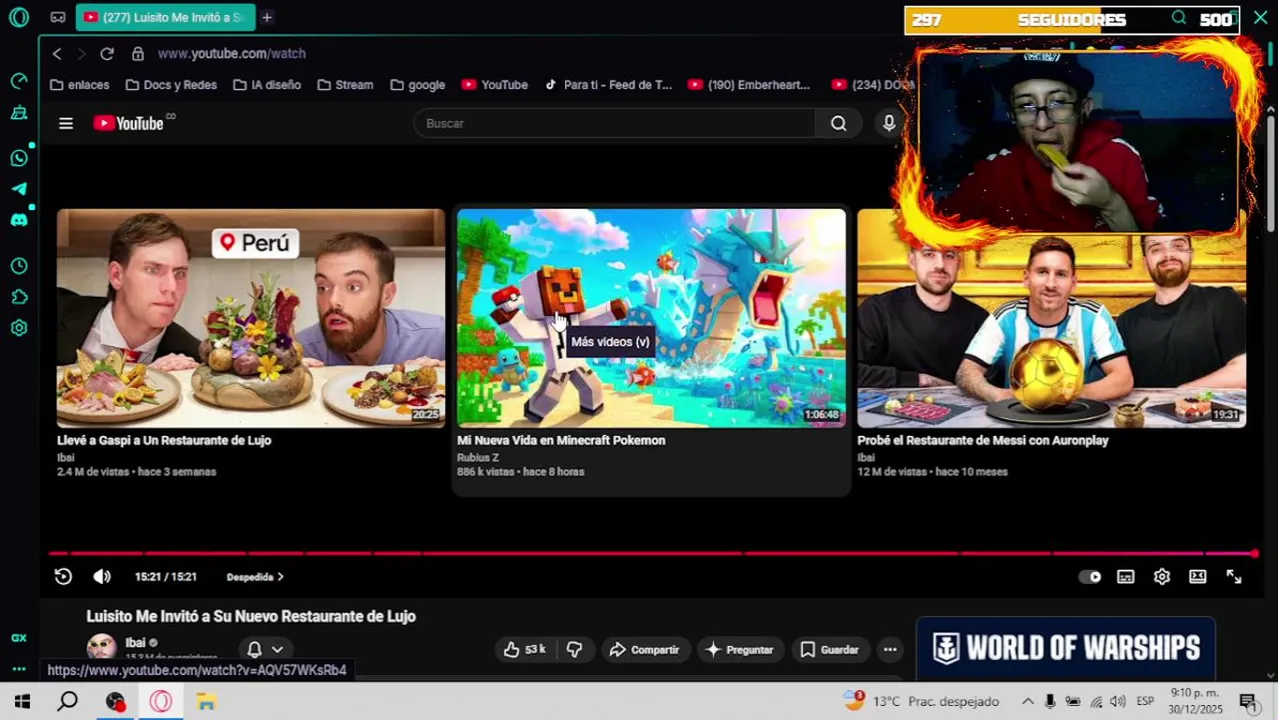This screenshot has width=1278, height=720.
Task: Switch to theater mode
Action: click(x=1197, y=577)
